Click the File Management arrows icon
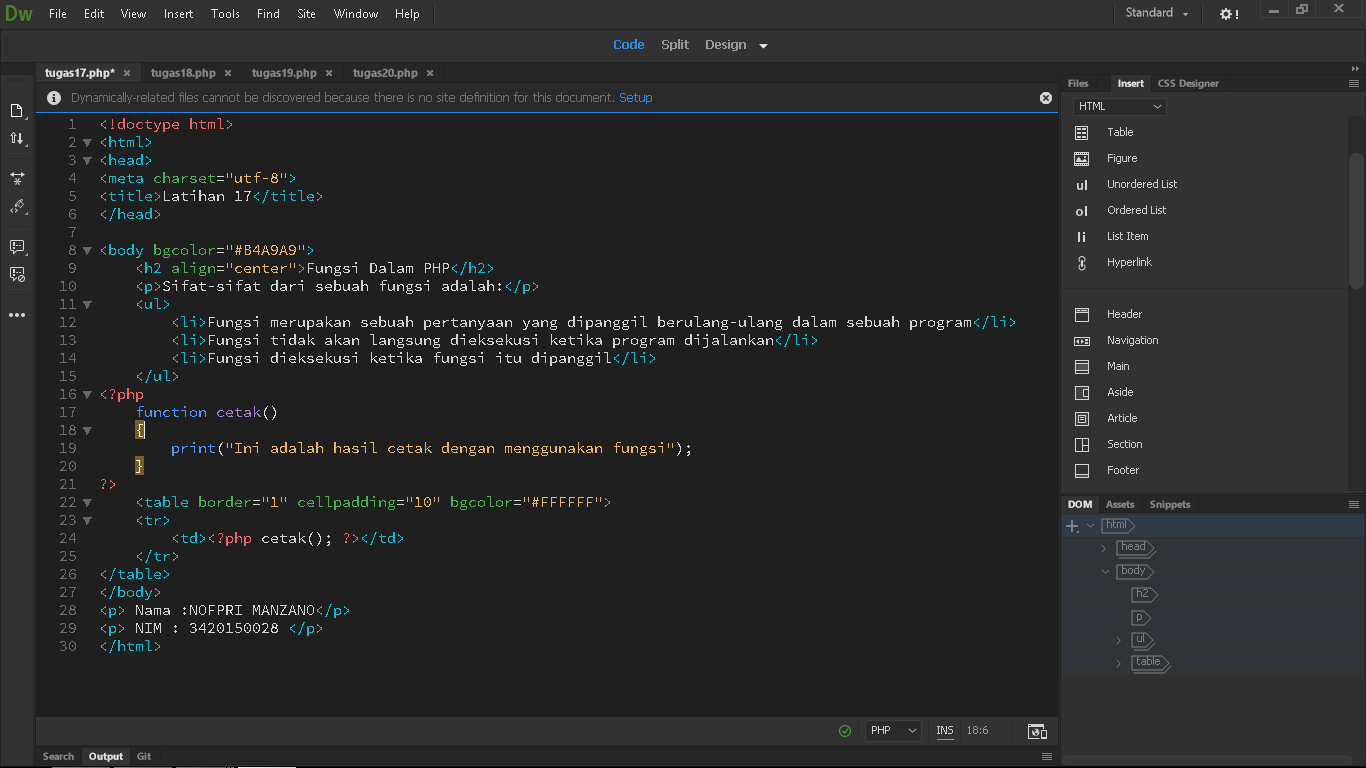 (17, 138)
